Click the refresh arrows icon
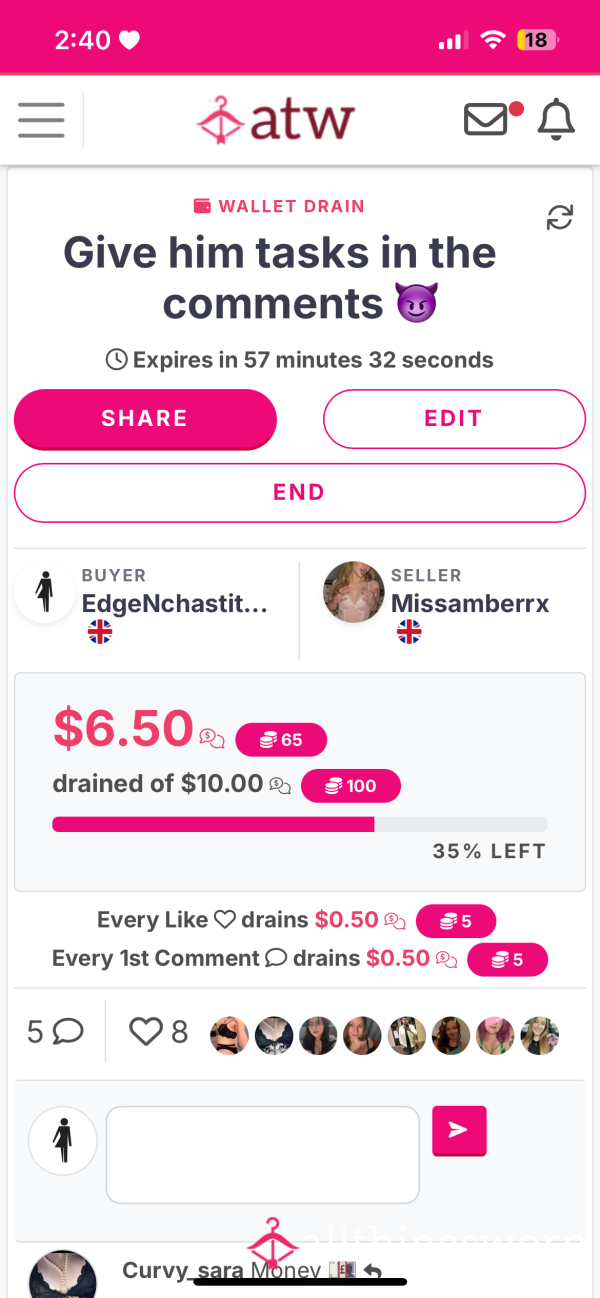Screen dimensions: 600x1298 pyautogui.click(x=560, y=217)
